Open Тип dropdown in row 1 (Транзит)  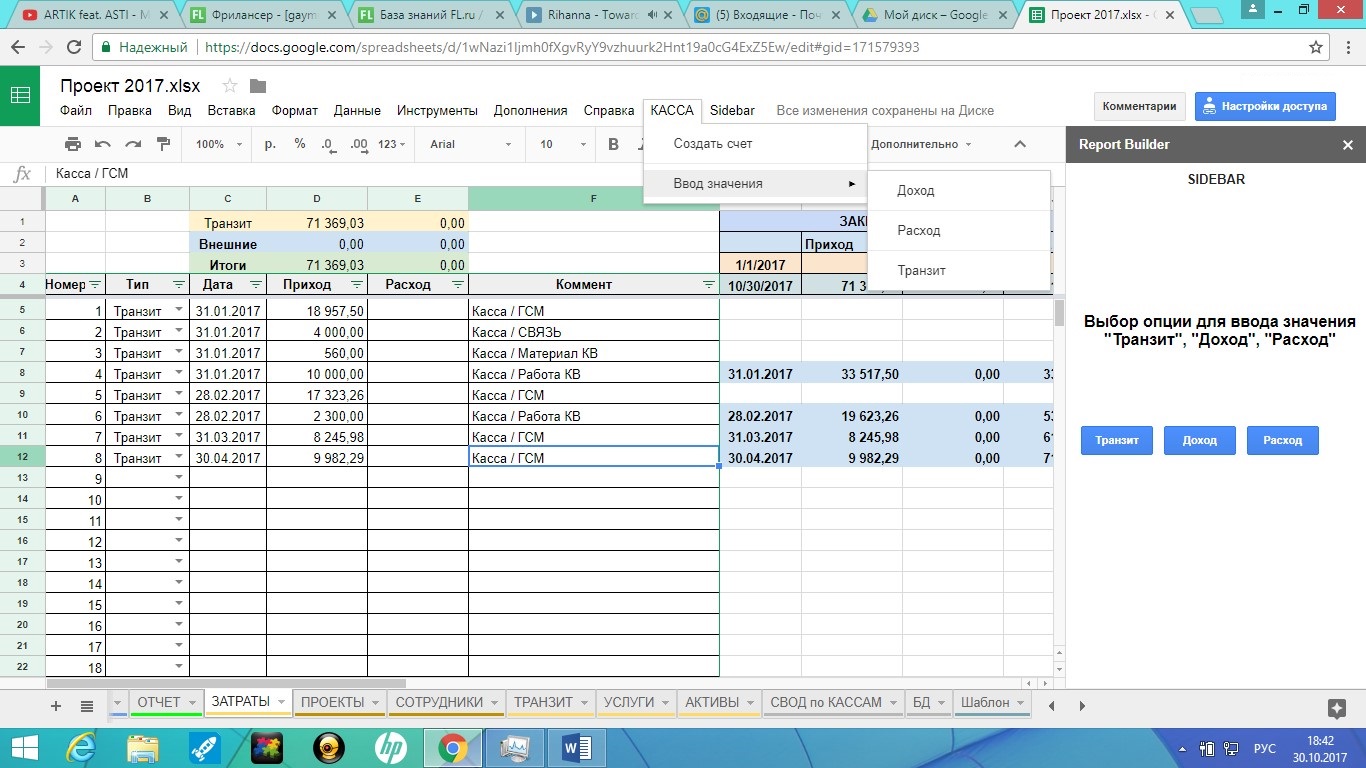pos(179,311)
